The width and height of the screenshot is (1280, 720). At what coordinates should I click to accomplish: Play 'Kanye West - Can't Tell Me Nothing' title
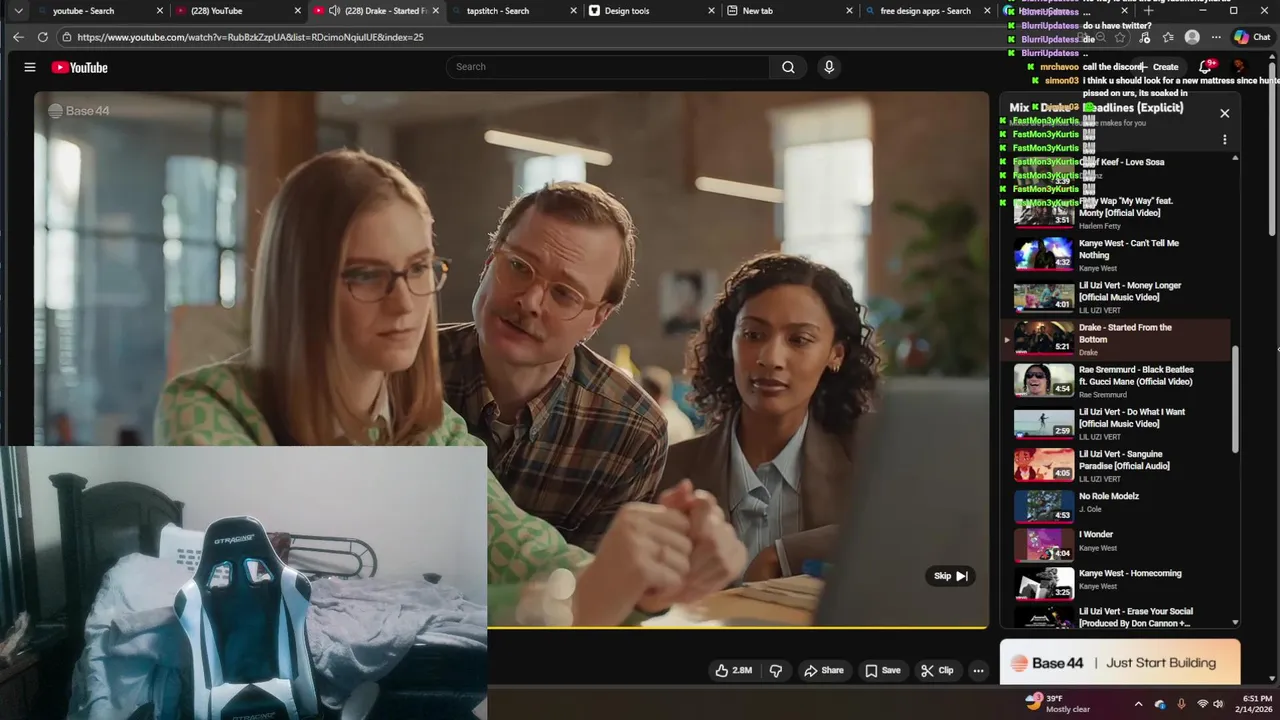[x=1128, y=249]
